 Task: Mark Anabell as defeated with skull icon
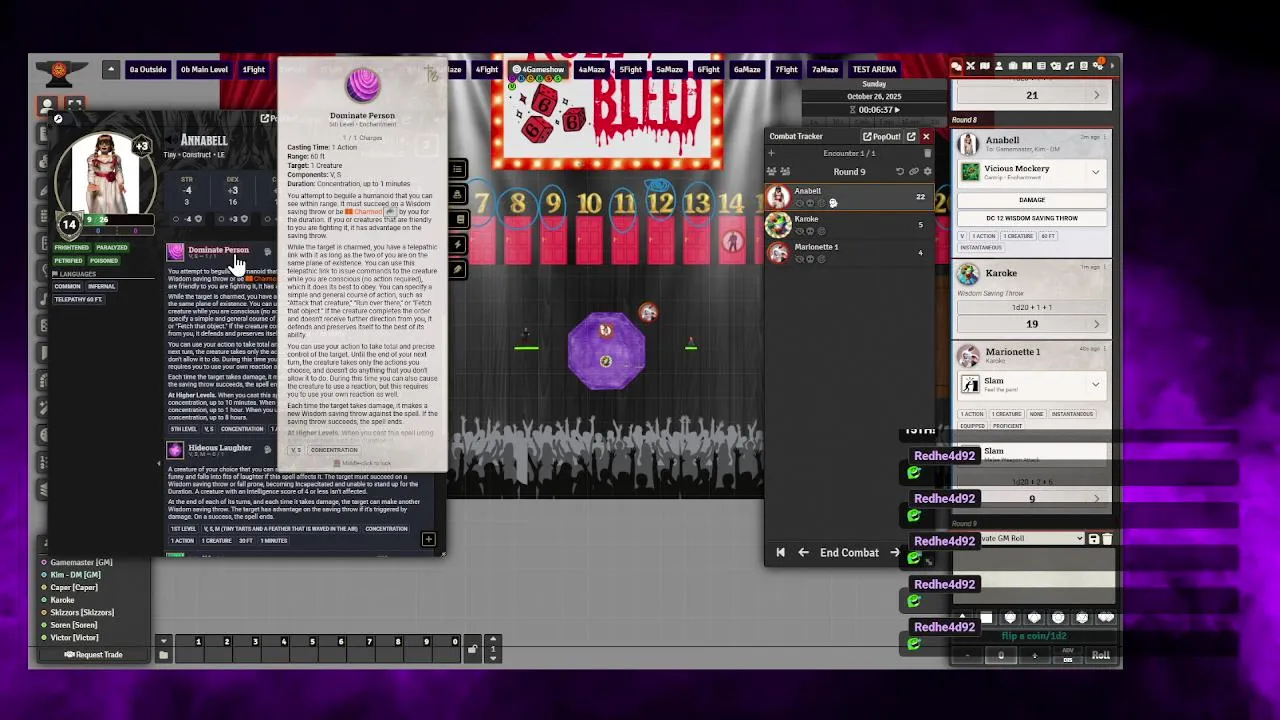[810, 203]
